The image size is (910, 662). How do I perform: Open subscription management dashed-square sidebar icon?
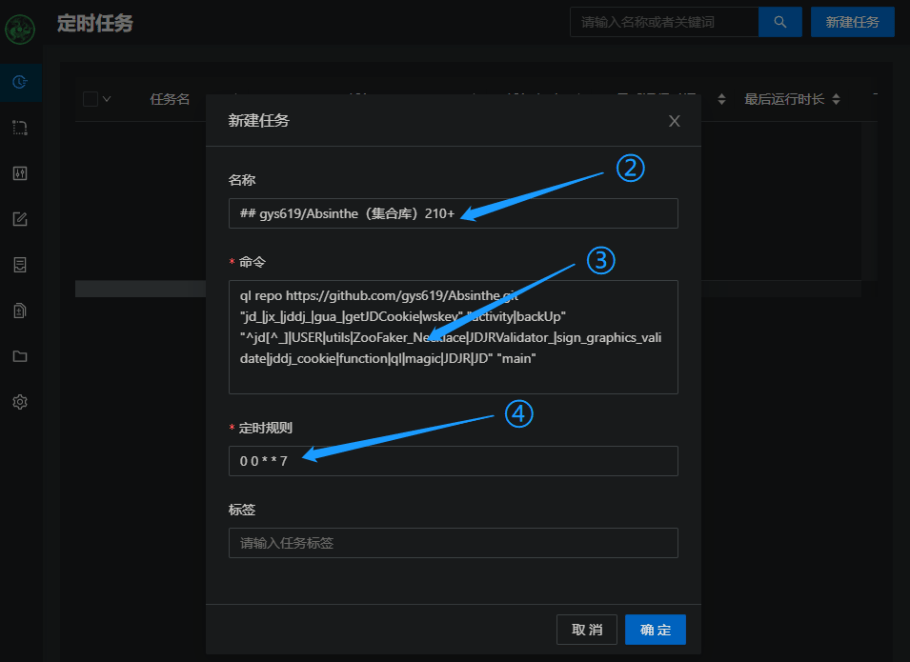pos(20,128)
